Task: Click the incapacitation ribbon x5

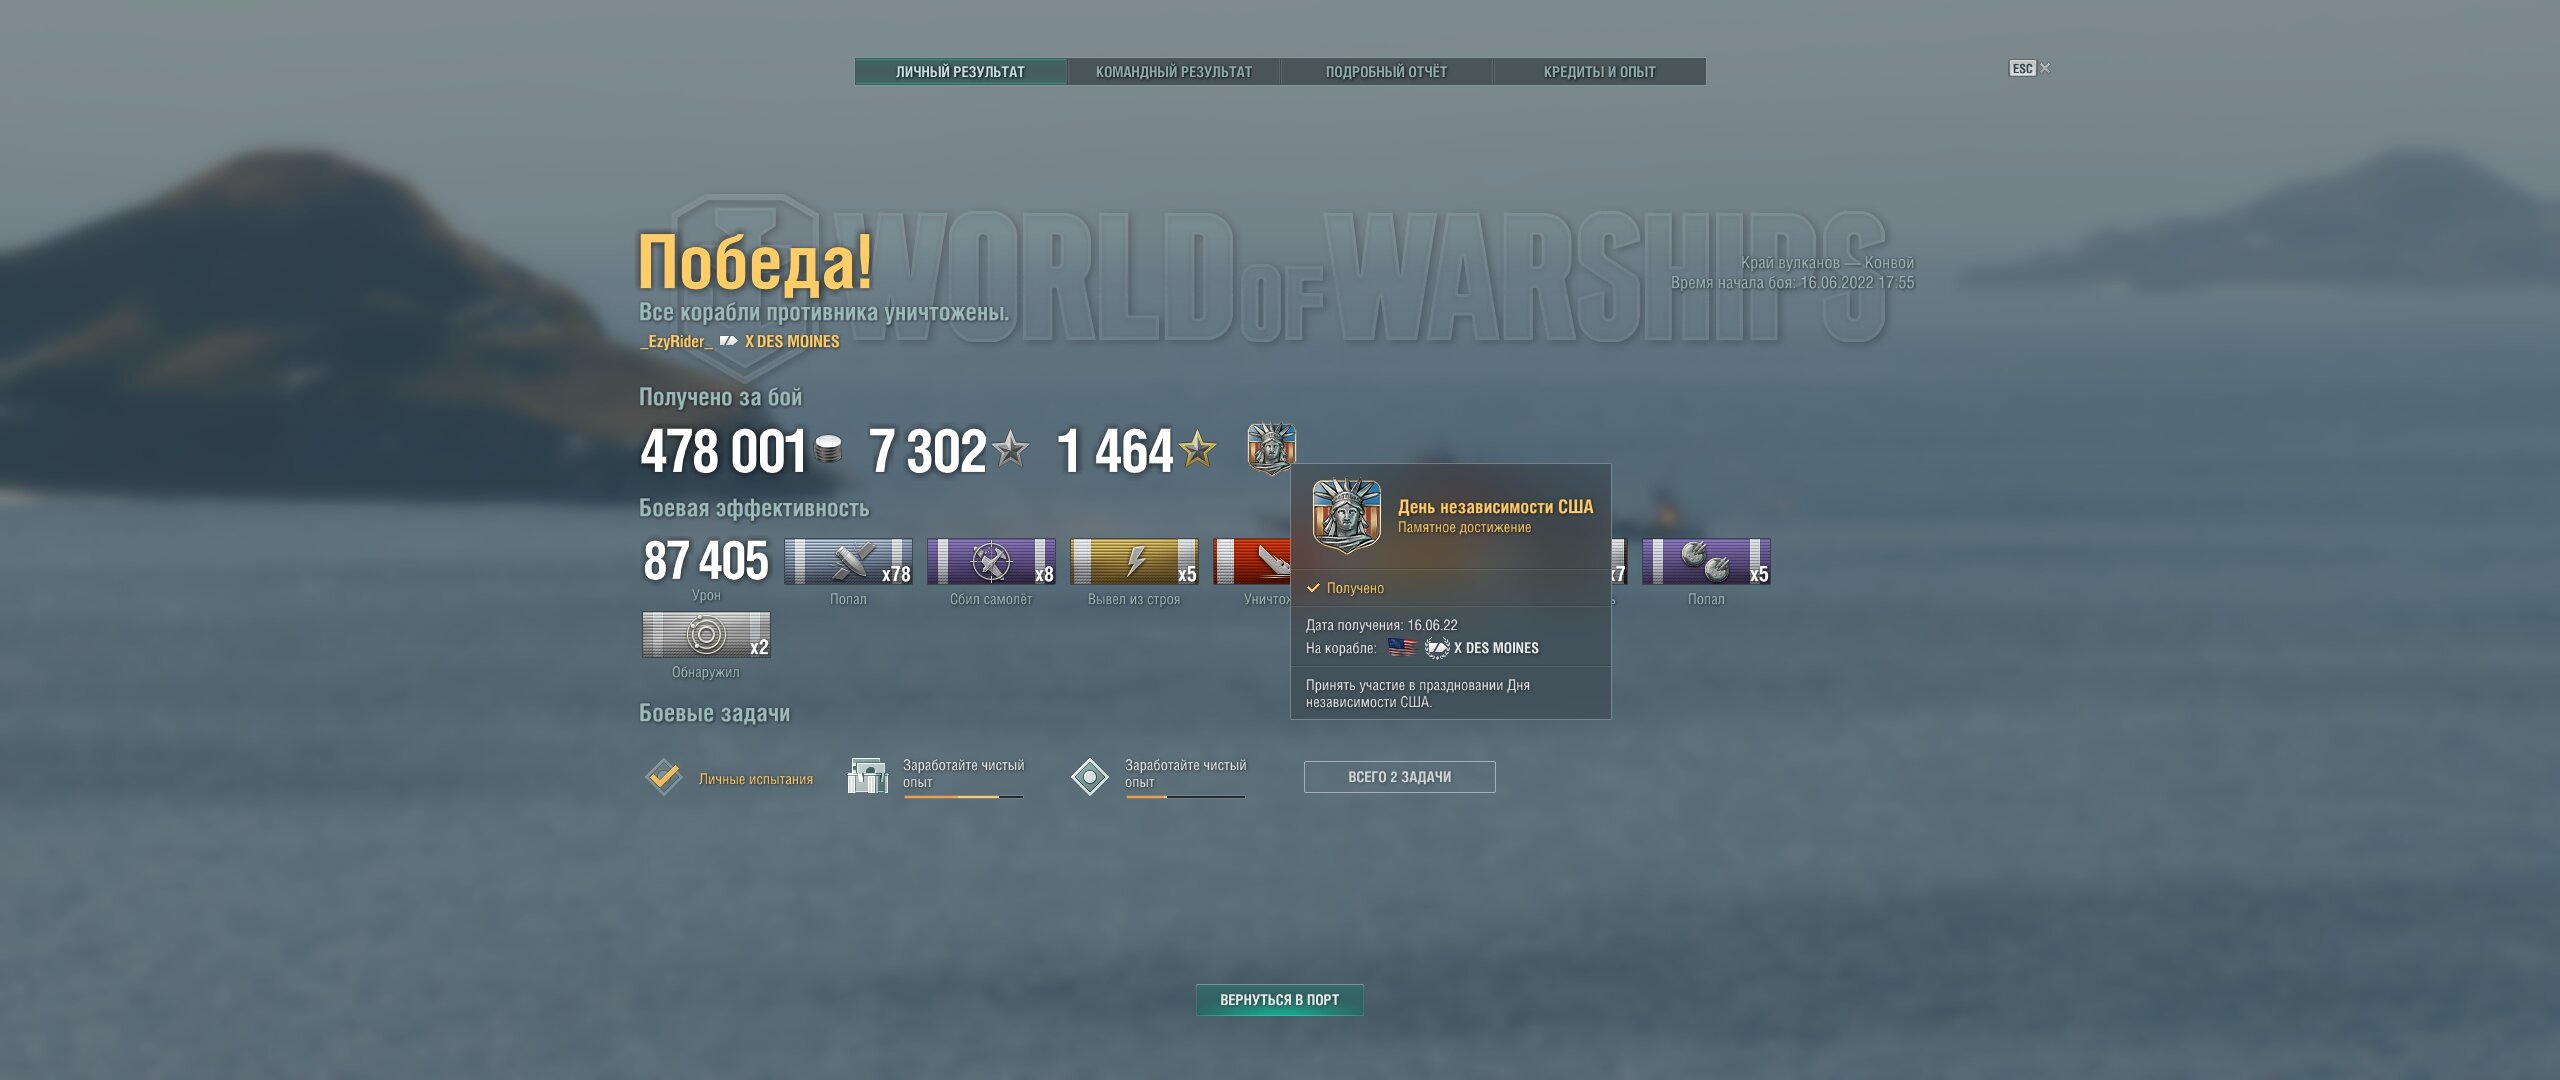Action: coord(1134,561)
